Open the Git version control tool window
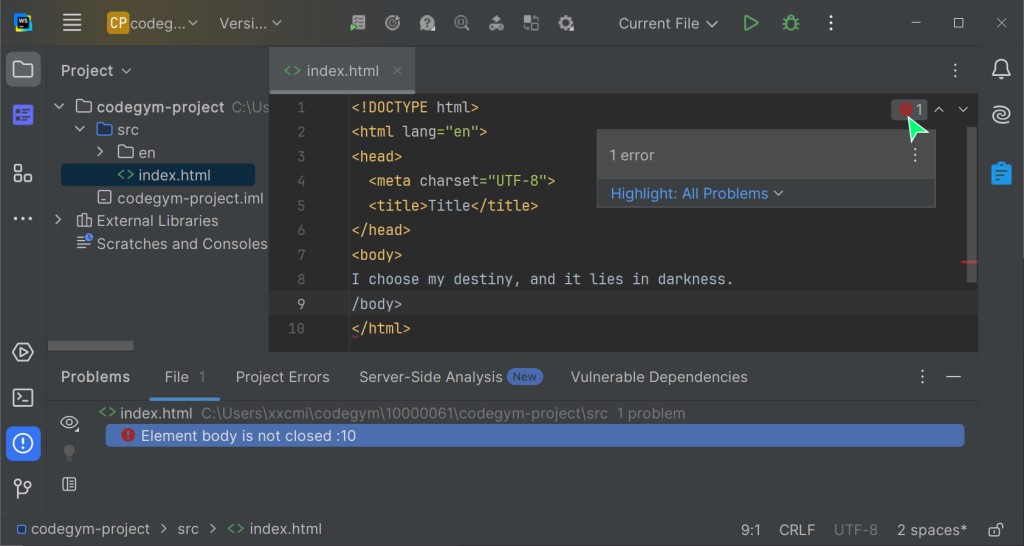1024x546 pixels. tap(23, 488)
